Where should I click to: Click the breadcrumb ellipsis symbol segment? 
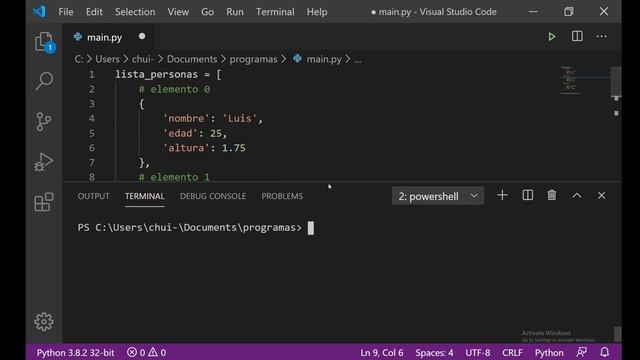[x=358, y=60]
